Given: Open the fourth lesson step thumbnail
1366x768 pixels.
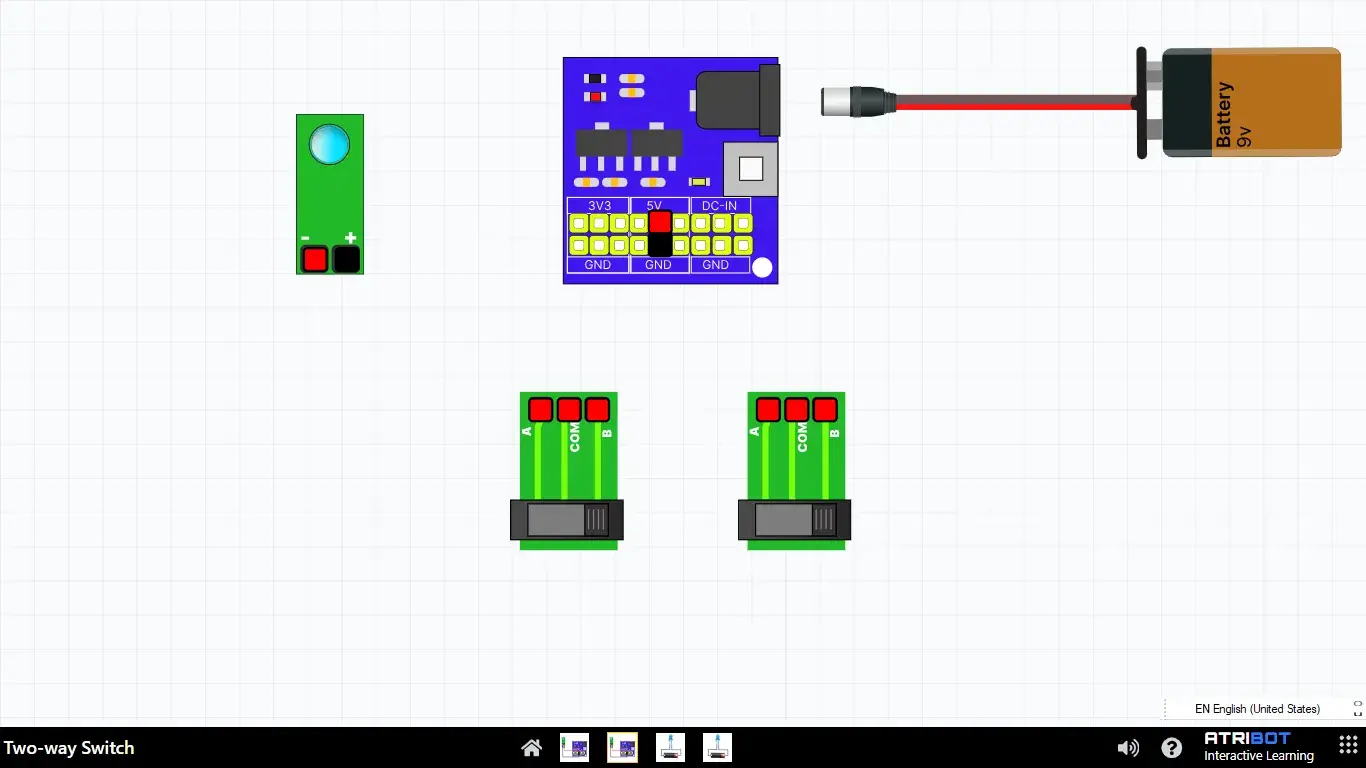Looking at the screenshot, I should [718, 748].
